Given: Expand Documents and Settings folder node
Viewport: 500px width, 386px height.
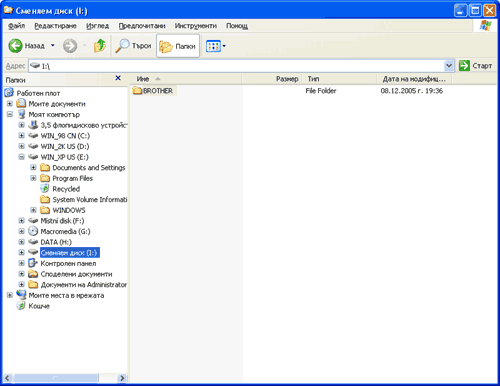Looking at the screenshot, I should tap(33, 168).
